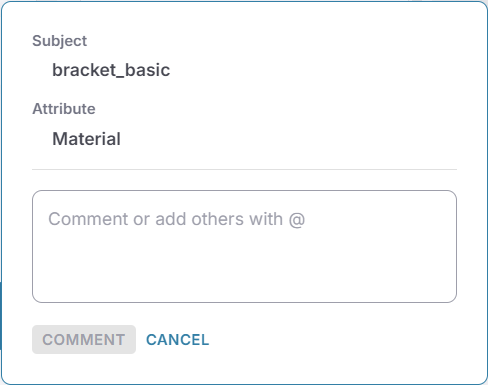
Task: Click the @ symbol in comment placeholder
Action: tap(297, 220)
